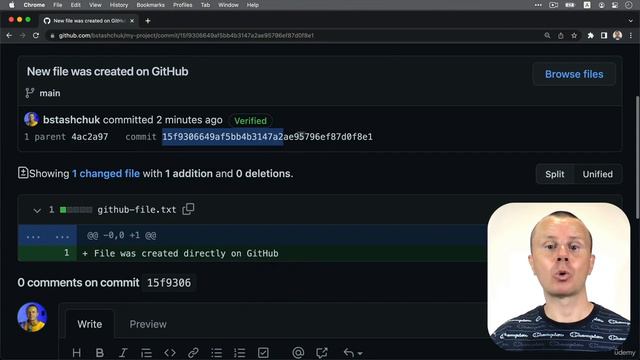Toggle the Chrome side panel

(604, 36)
